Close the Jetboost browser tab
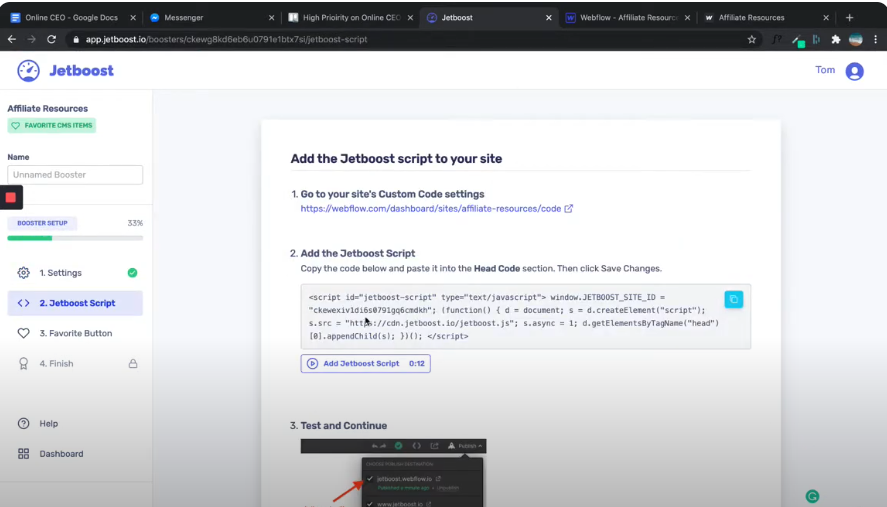 pyautogui.click(x=548, y=18)
